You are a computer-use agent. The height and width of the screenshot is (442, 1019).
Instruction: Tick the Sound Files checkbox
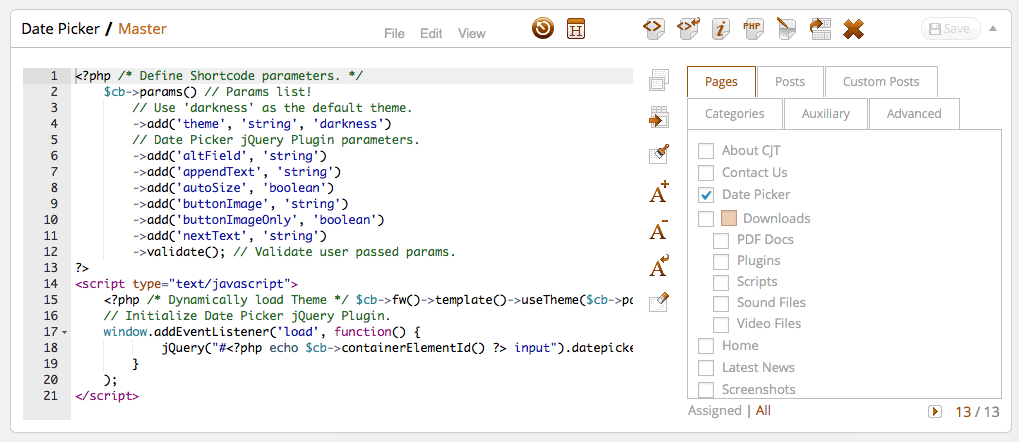(x=721, y=303)
